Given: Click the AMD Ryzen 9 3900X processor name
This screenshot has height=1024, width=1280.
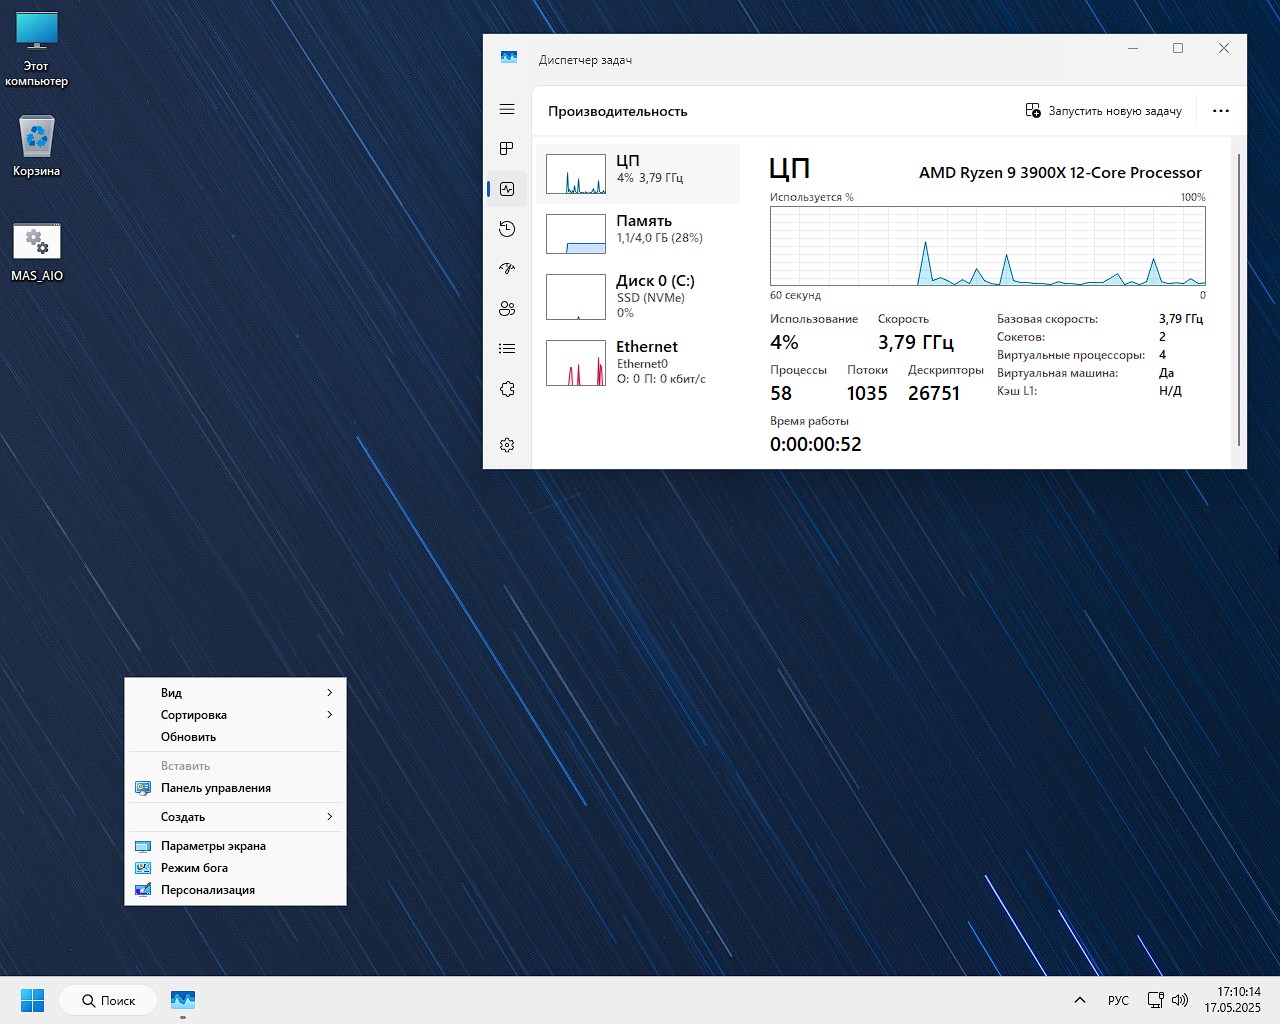Looking at the screenshot, I should point(1060,173).
